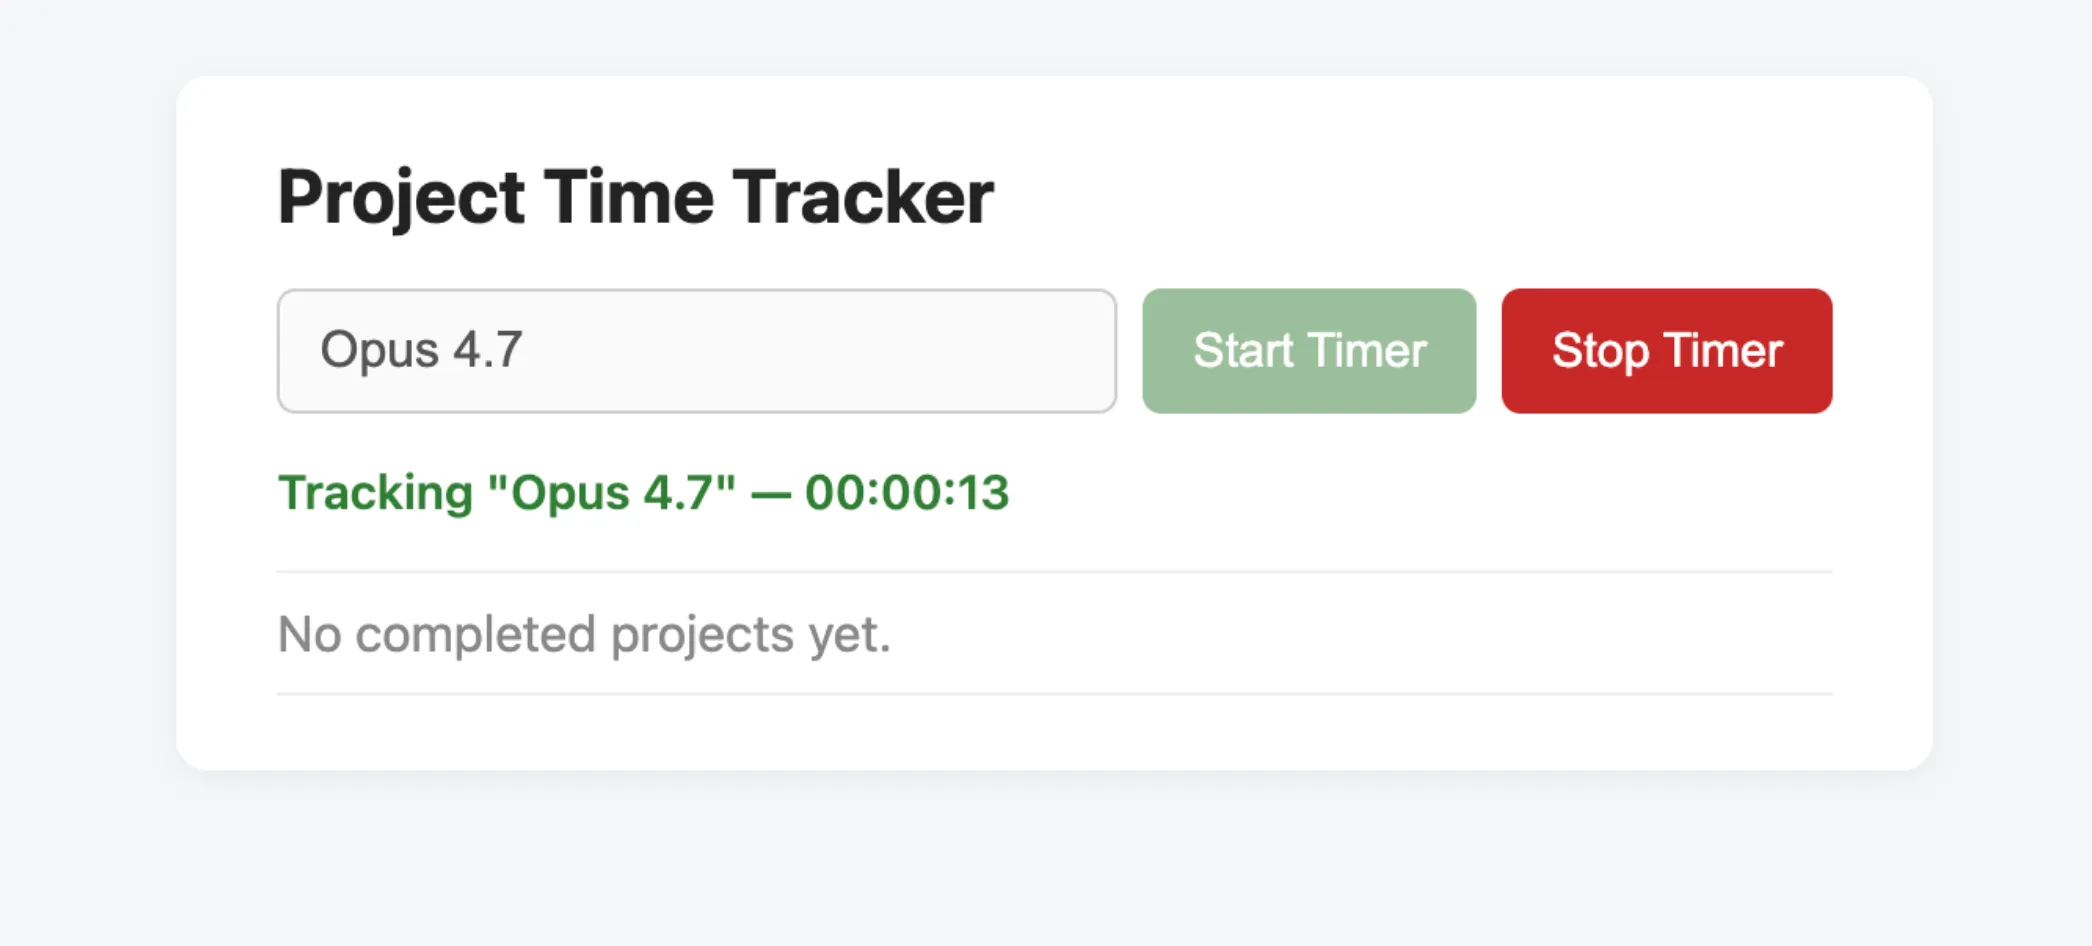This screenshot has width=2092, height=946.
Task: Click the empty right side of the text field
Action: [x=900, y=351]
